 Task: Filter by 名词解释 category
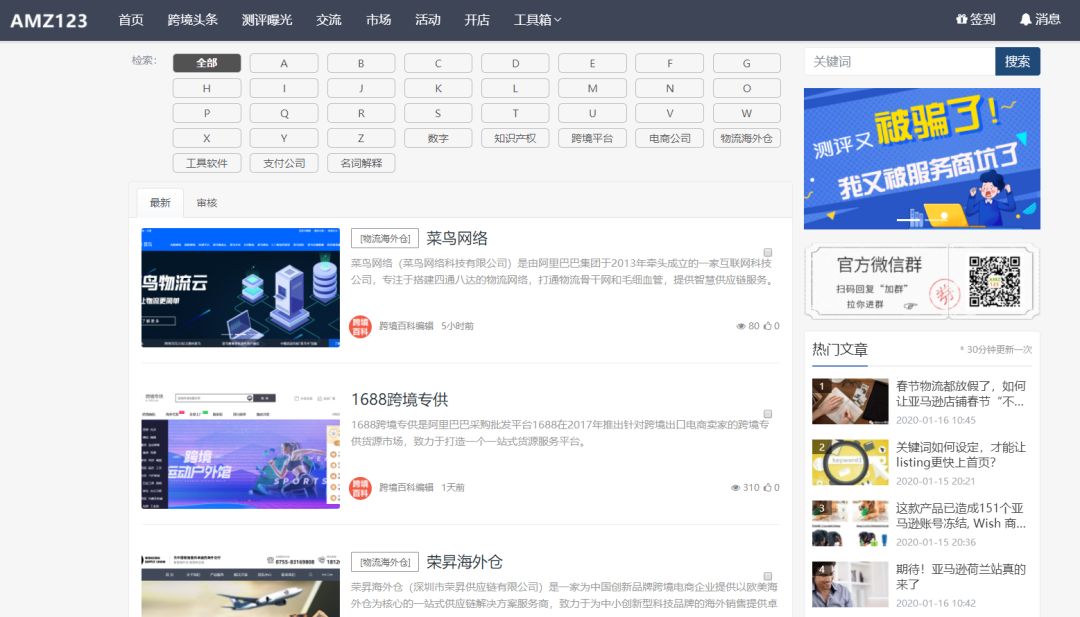pos(361,163)
